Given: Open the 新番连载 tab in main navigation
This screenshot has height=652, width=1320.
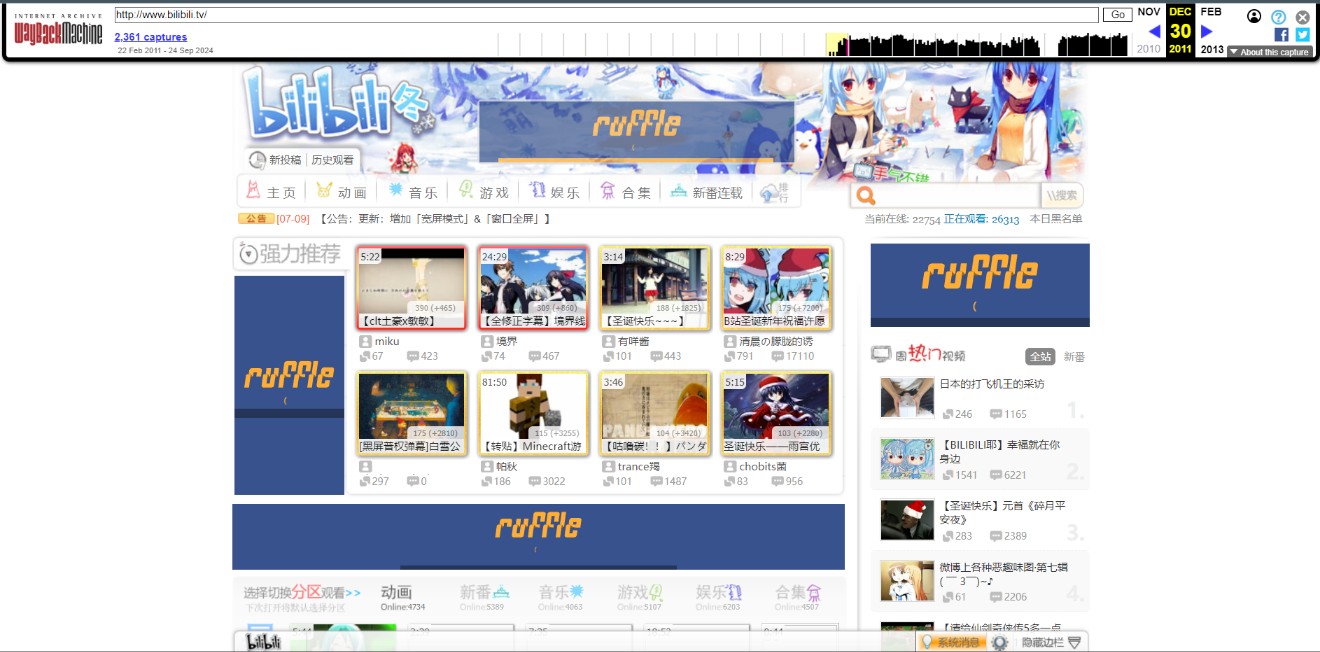Looking at the screenshot, I should click(x=707, y=192).
